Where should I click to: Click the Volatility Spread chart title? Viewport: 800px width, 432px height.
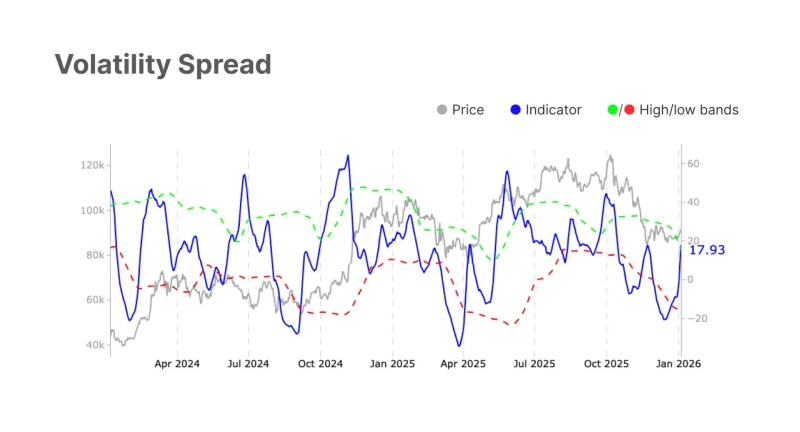coord(163,65)
